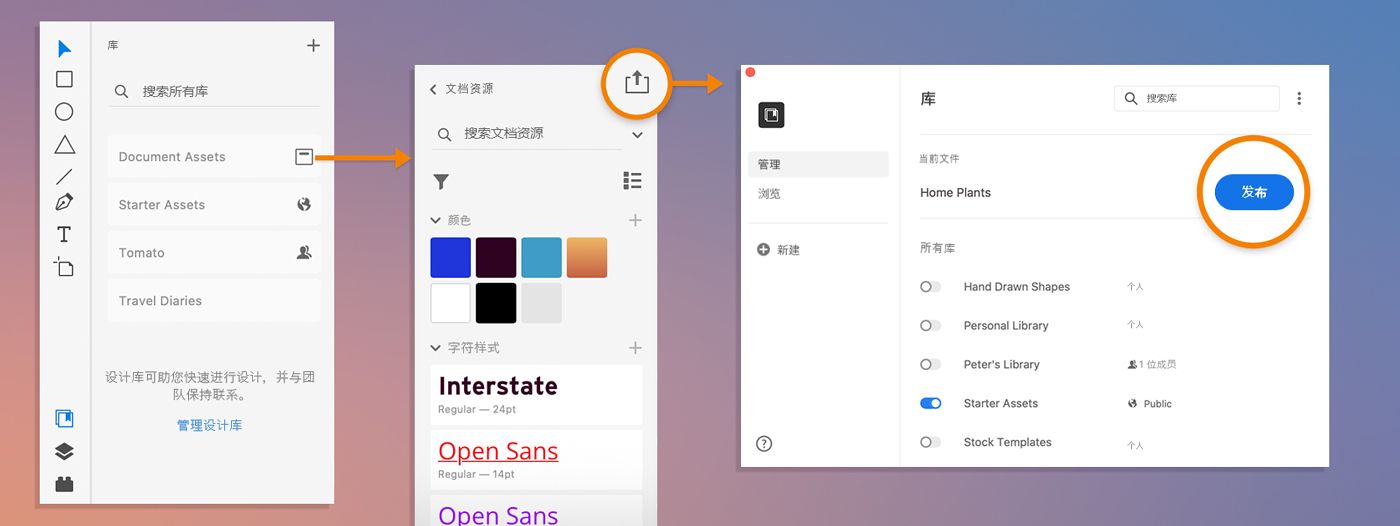This screenshot has width=1400, height=526.
Task: Collapse the 字符样式 section
Action: 436,348
